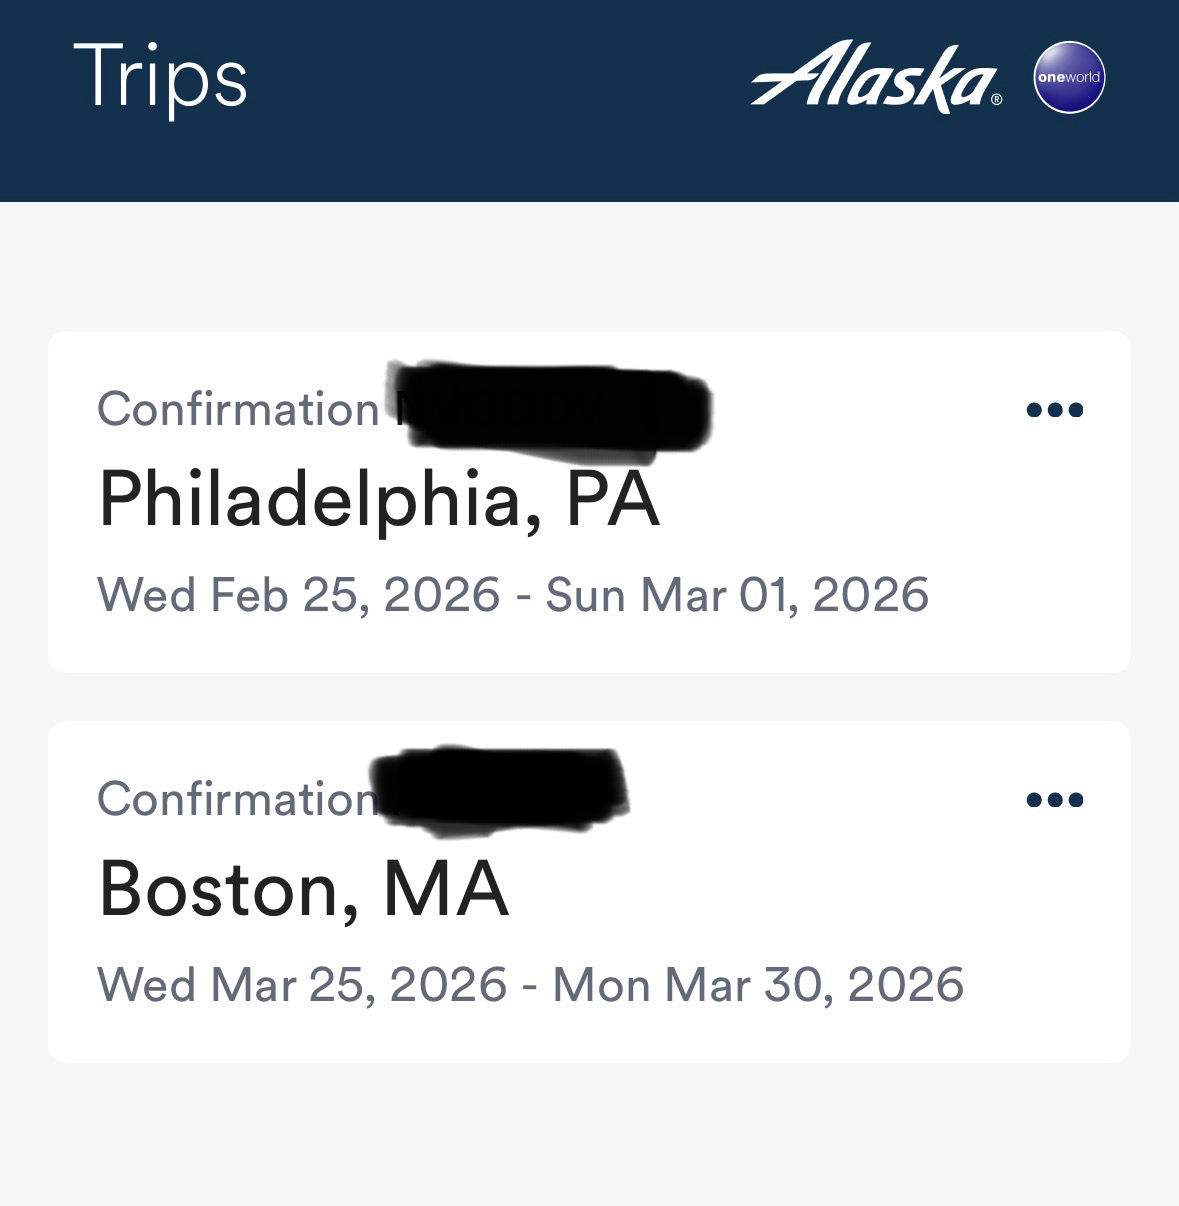Click the registered trademark symbol beside Alaska
This screenshot has width=1179, height=1206.
coord(996,100)
